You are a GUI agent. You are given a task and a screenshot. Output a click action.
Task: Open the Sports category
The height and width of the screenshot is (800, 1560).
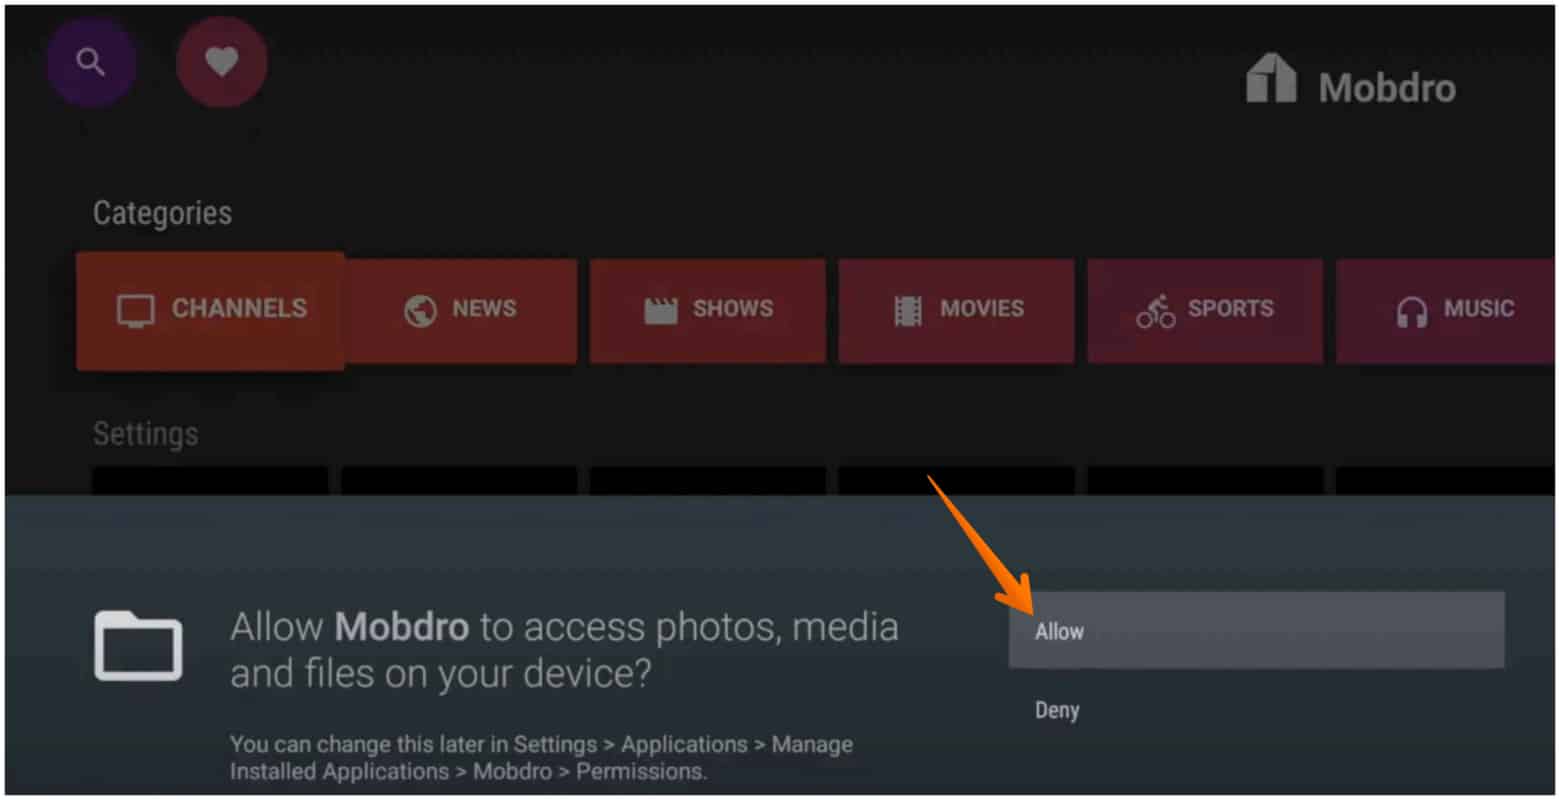pyautogui.click(x=1204, y=310)
